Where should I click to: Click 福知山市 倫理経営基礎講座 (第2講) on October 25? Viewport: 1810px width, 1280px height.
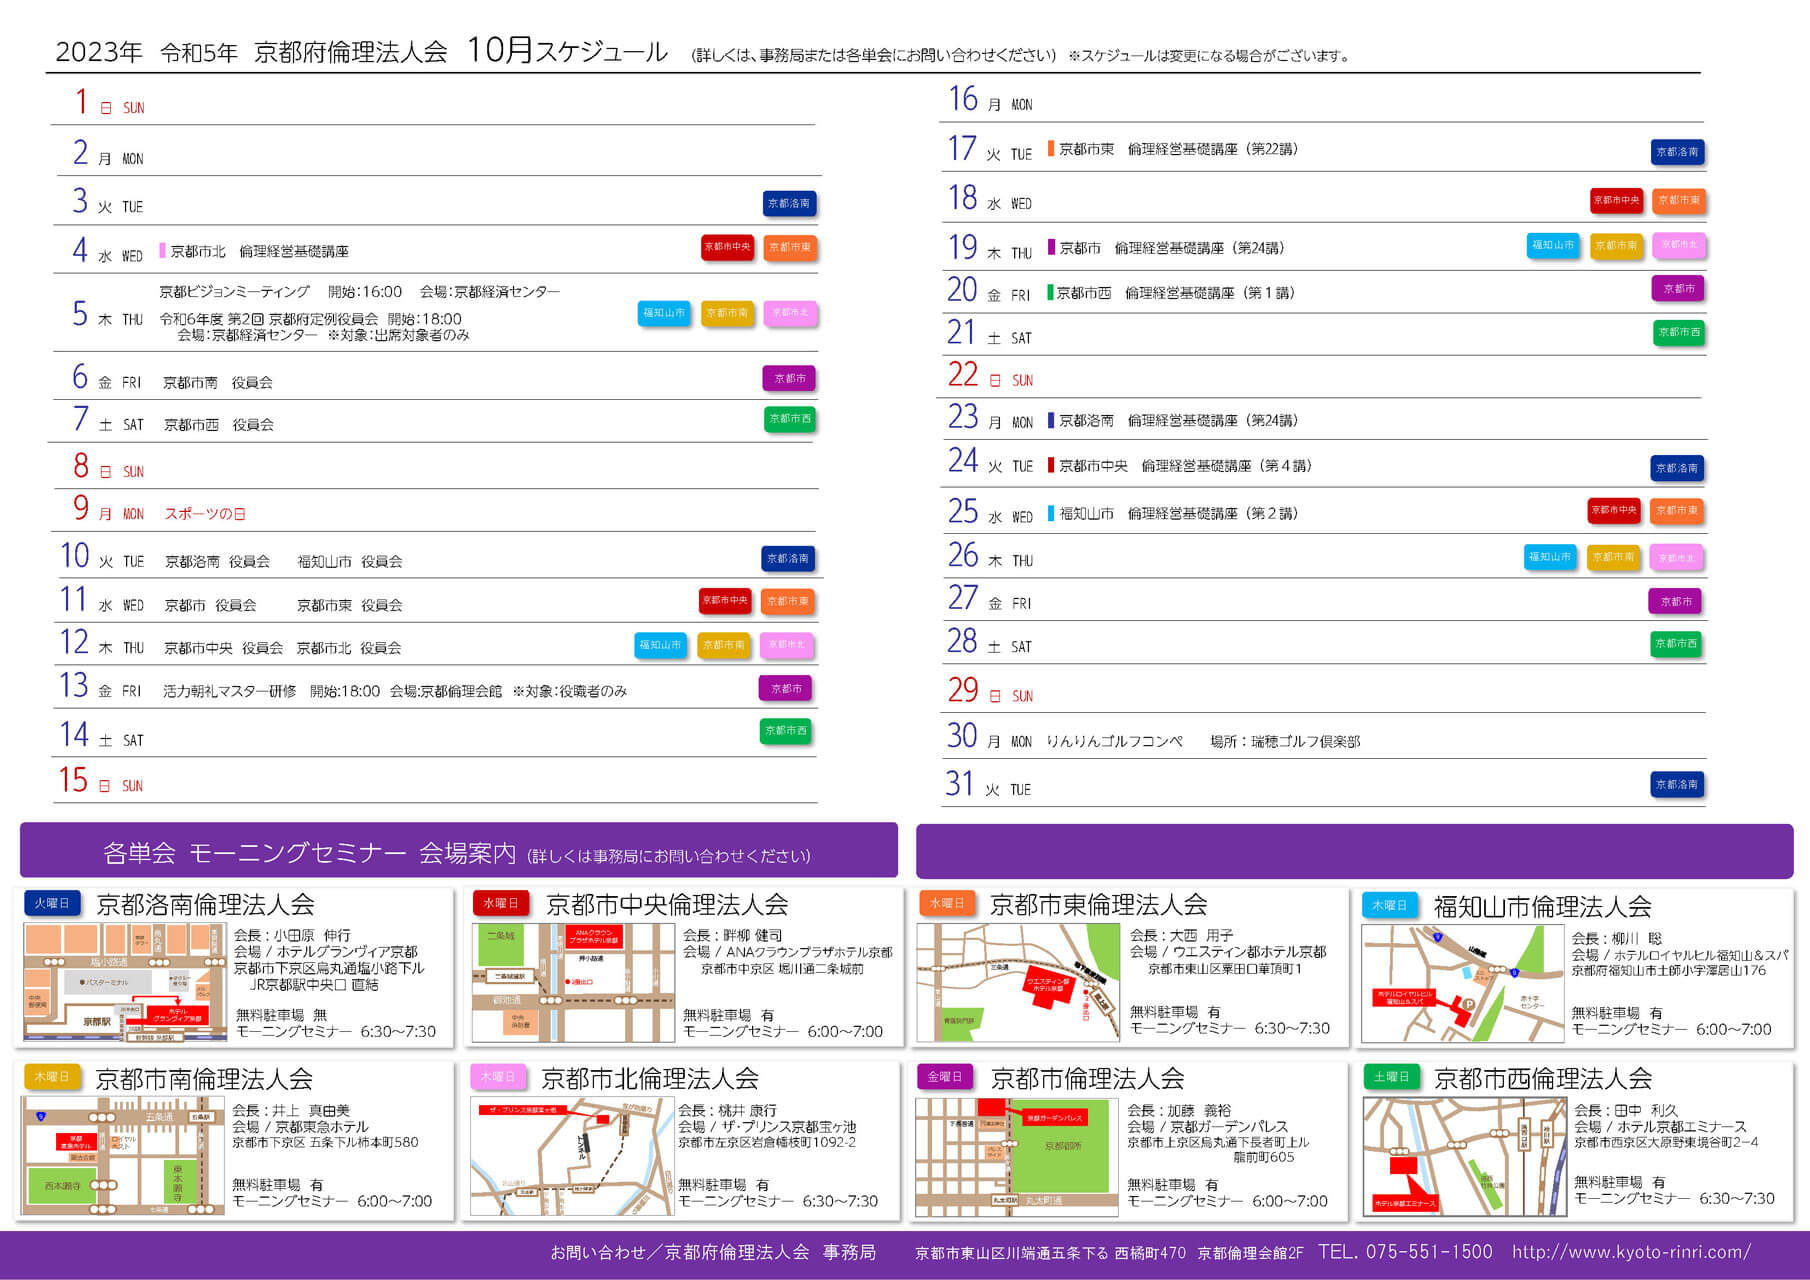tap(1178, 513)
